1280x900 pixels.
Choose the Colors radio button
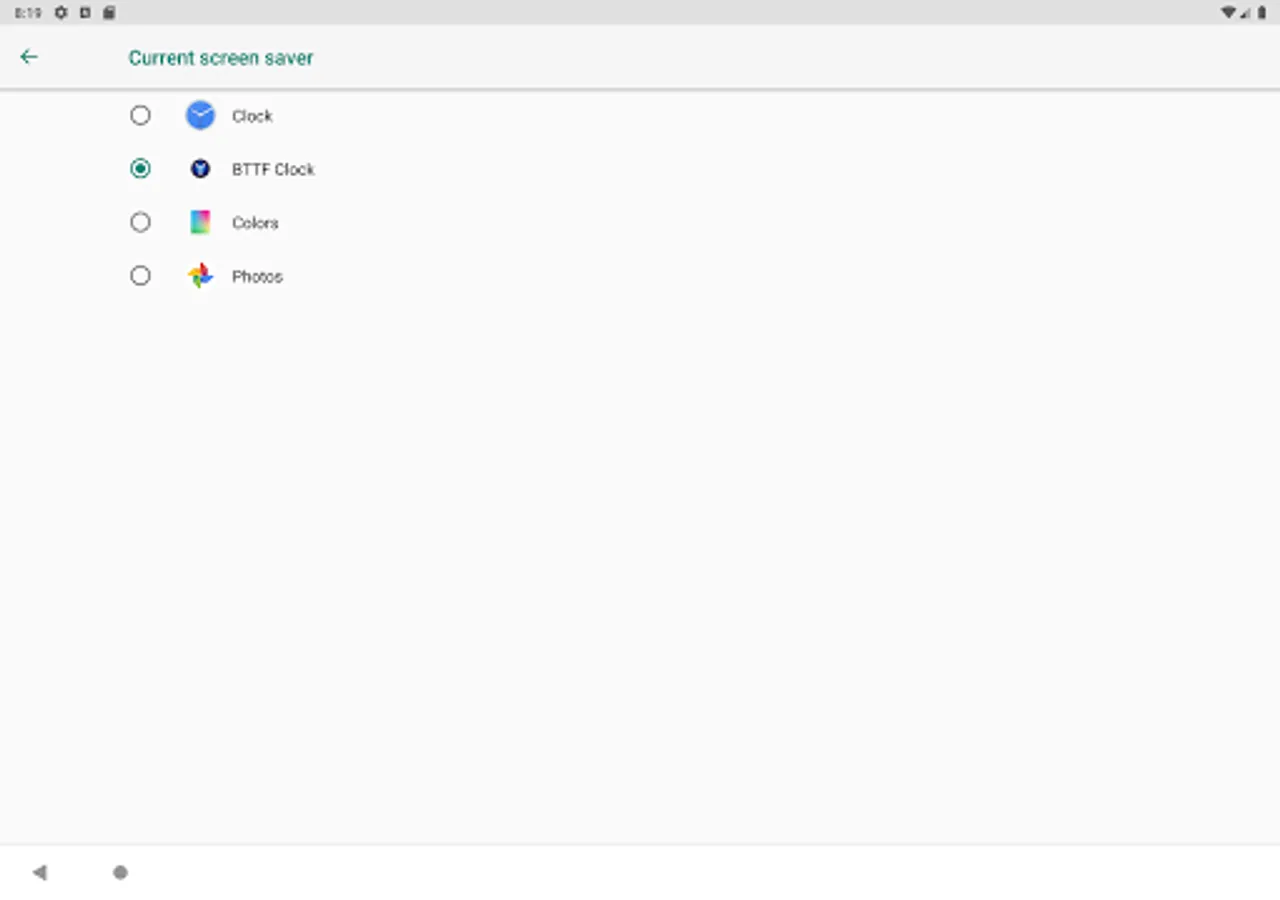coord(140,223)
